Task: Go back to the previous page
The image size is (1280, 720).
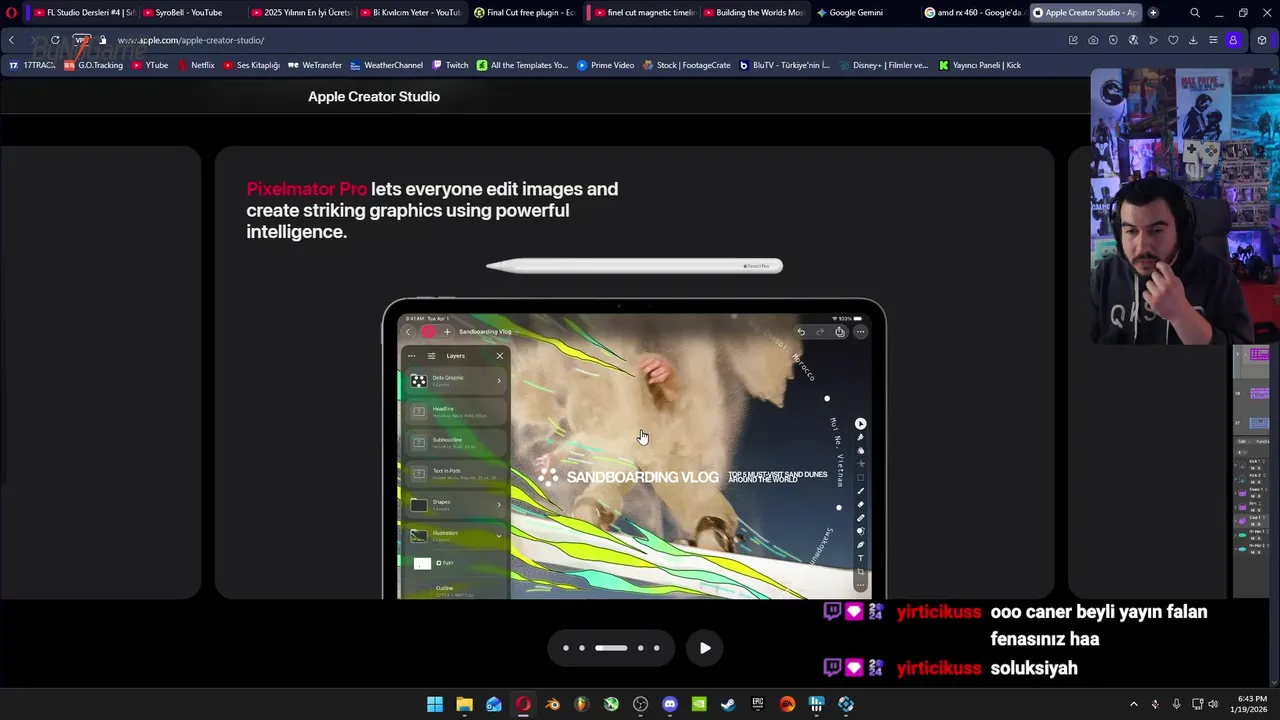Action: [x=11, y=40]
